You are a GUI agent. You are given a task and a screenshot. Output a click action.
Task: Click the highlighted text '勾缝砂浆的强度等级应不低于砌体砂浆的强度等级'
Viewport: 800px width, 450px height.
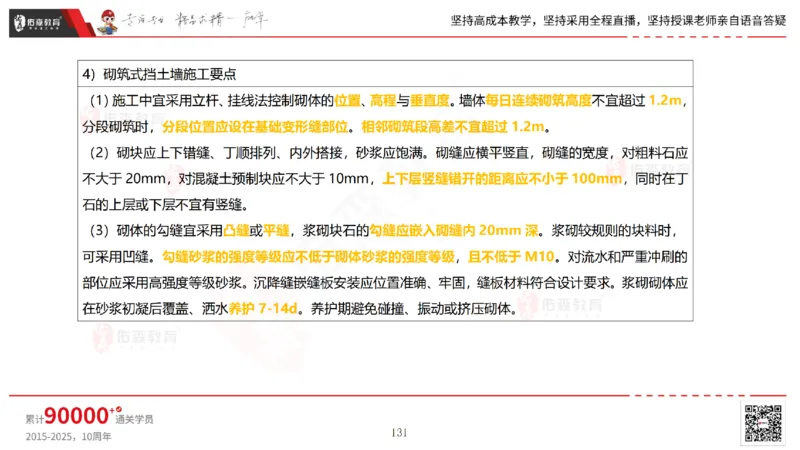(x=308, y=257)
